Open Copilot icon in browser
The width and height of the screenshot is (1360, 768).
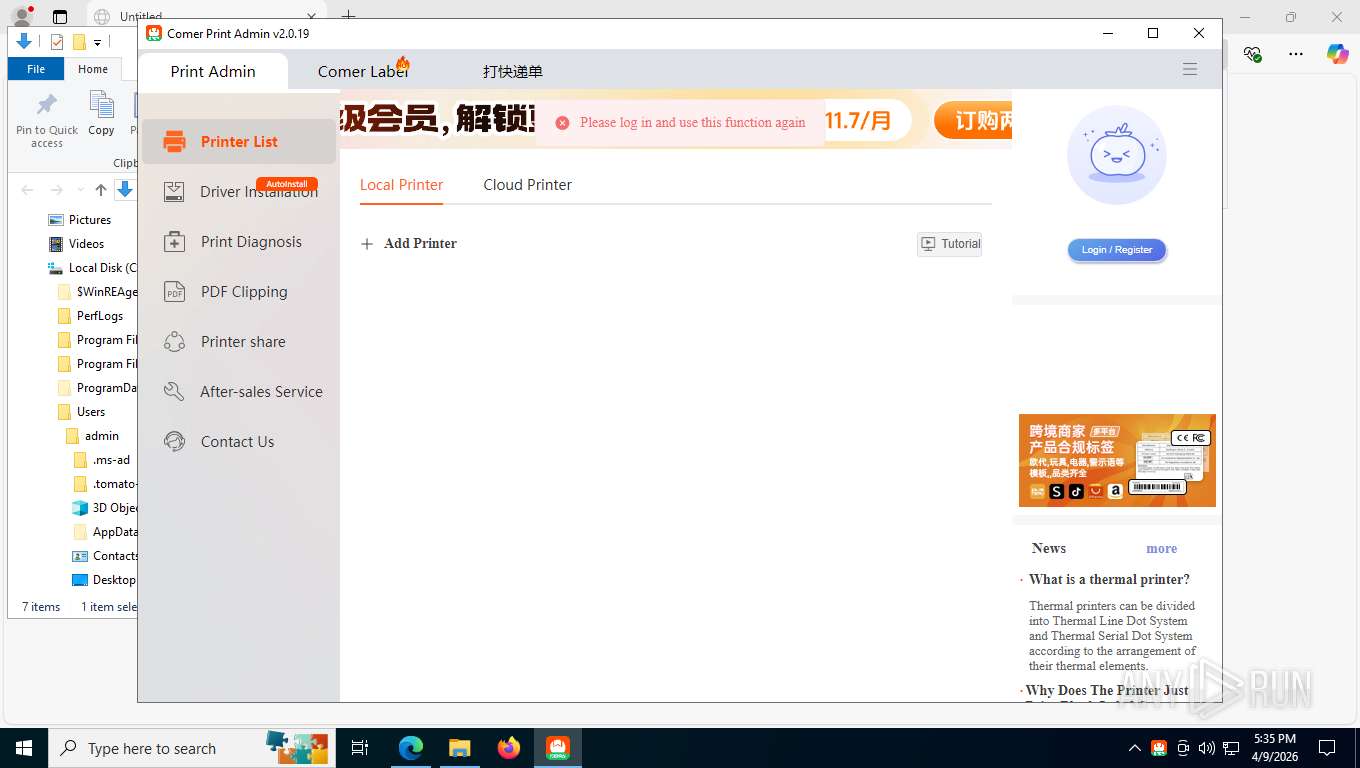pyautogui.click(x=1338, y=54)
